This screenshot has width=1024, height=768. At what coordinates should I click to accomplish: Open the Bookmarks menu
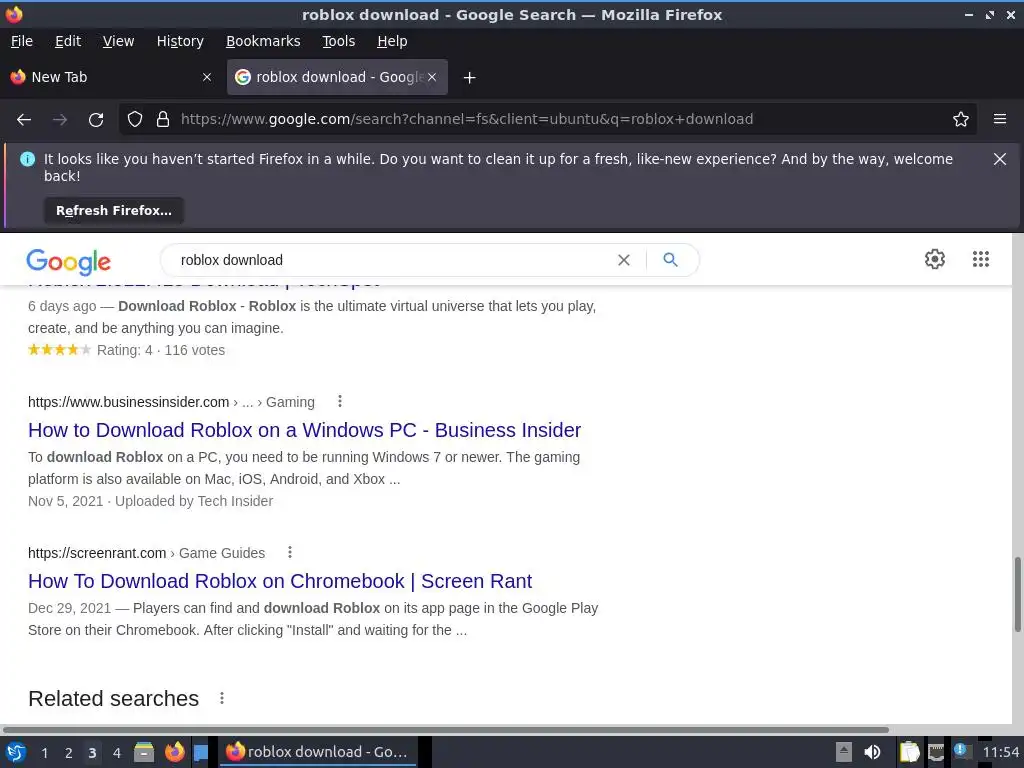click(263, 41)
